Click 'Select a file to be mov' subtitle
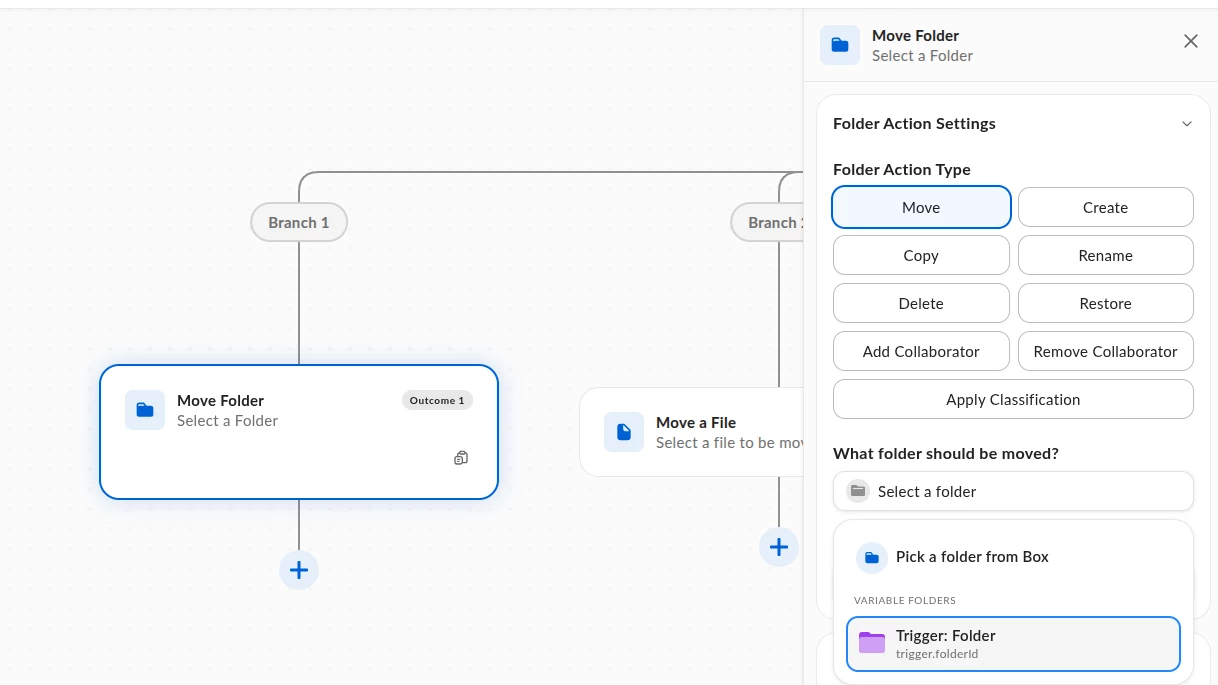1218x685 pixels. pos(729,443)
